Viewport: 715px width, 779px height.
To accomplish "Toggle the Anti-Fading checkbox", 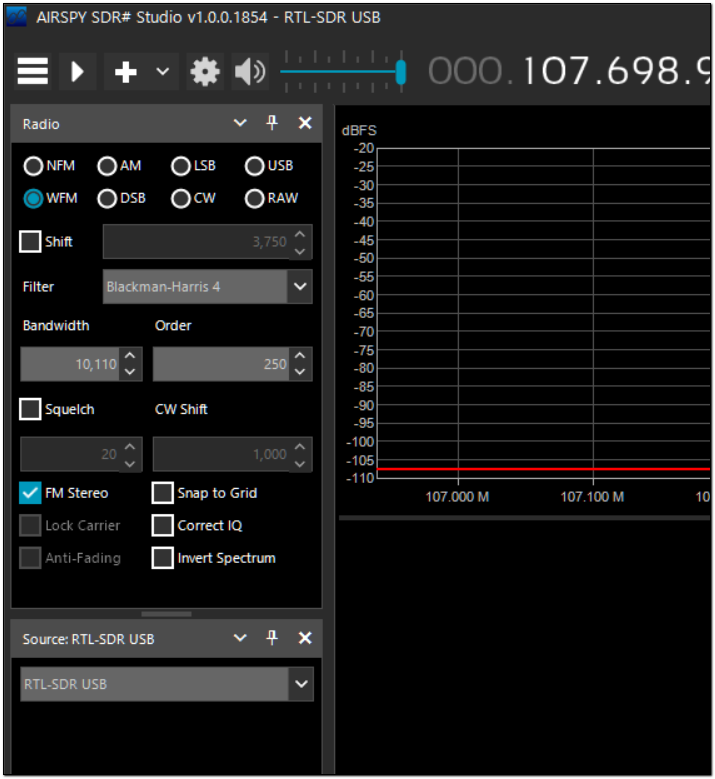I will (30, 558).
